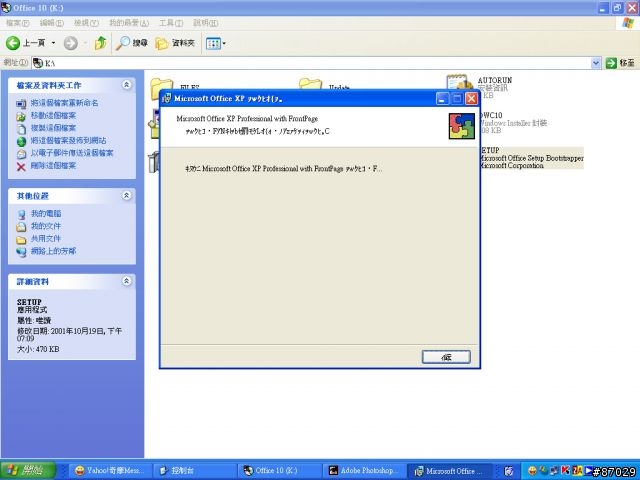Click the move file icon

[21, 117]
